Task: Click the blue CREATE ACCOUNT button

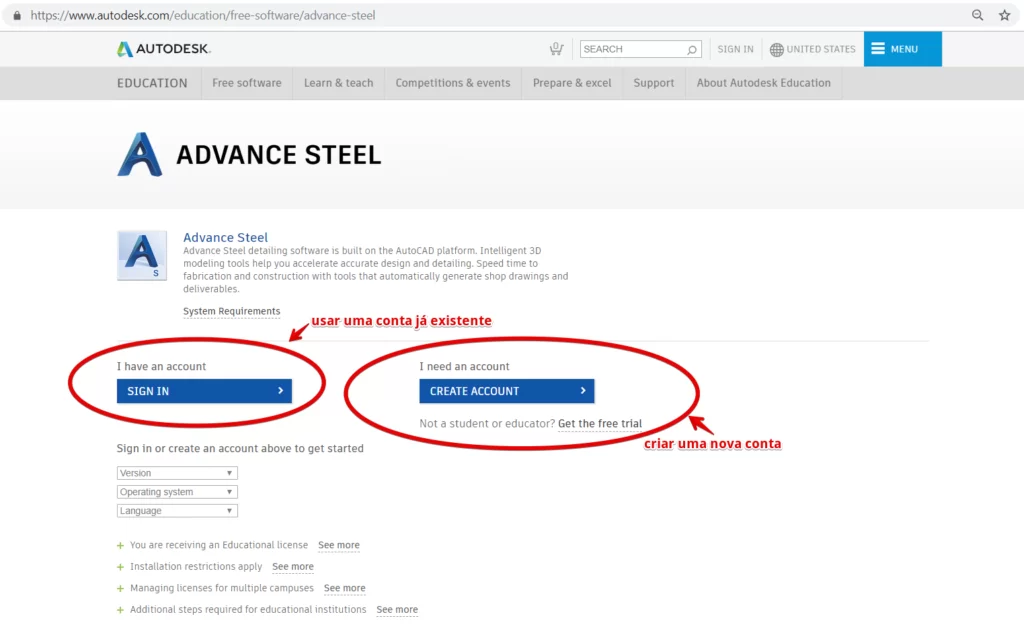Action: 507,391
